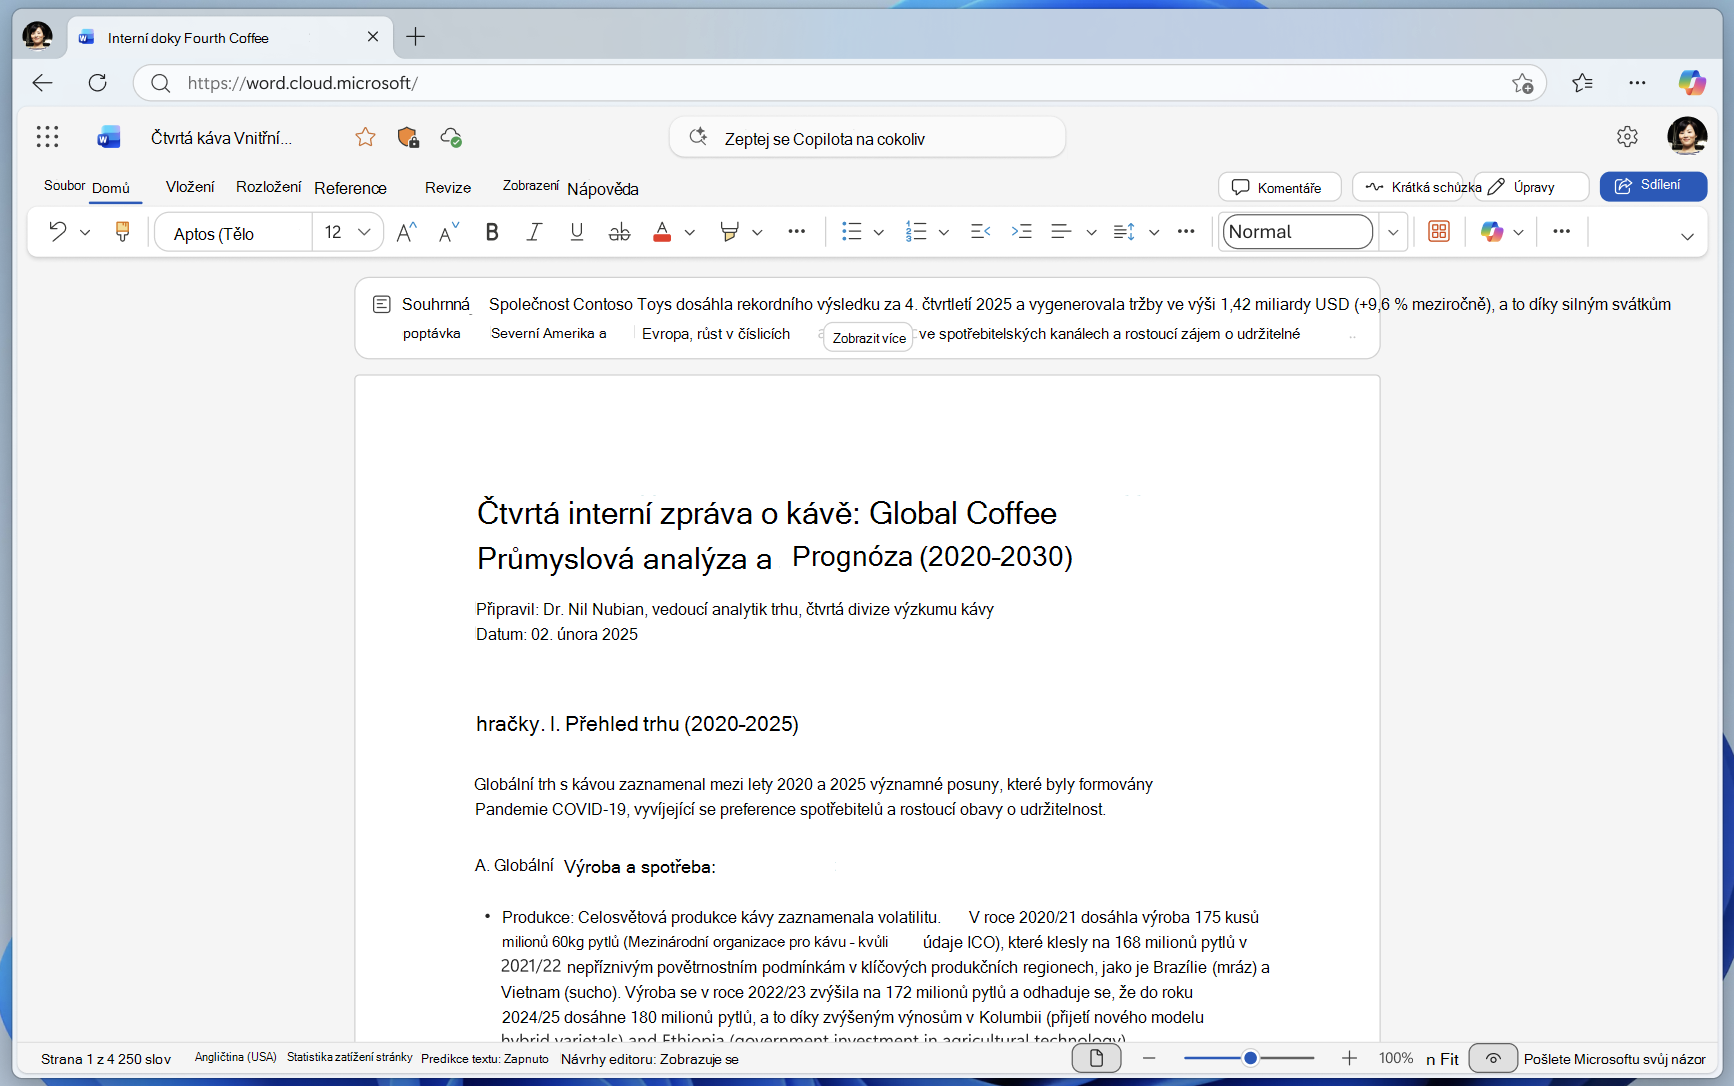Open the font name dropdown

pos(233,233)
